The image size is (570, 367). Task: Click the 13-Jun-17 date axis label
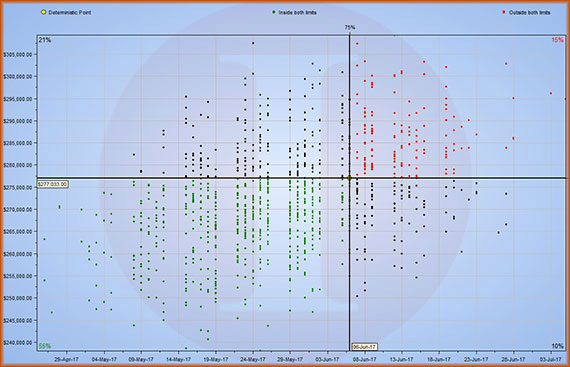tap(402, 359)
